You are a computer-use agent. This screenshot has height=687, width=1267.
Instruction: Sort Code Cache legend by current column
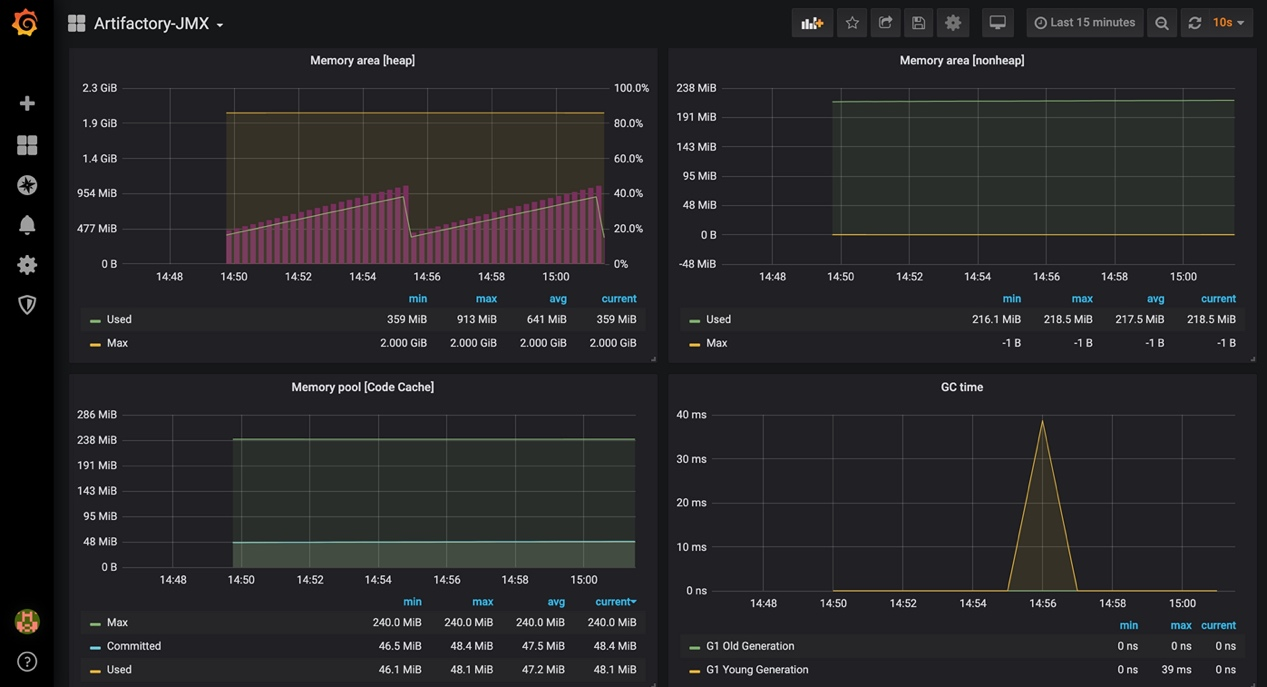(615, 602)
